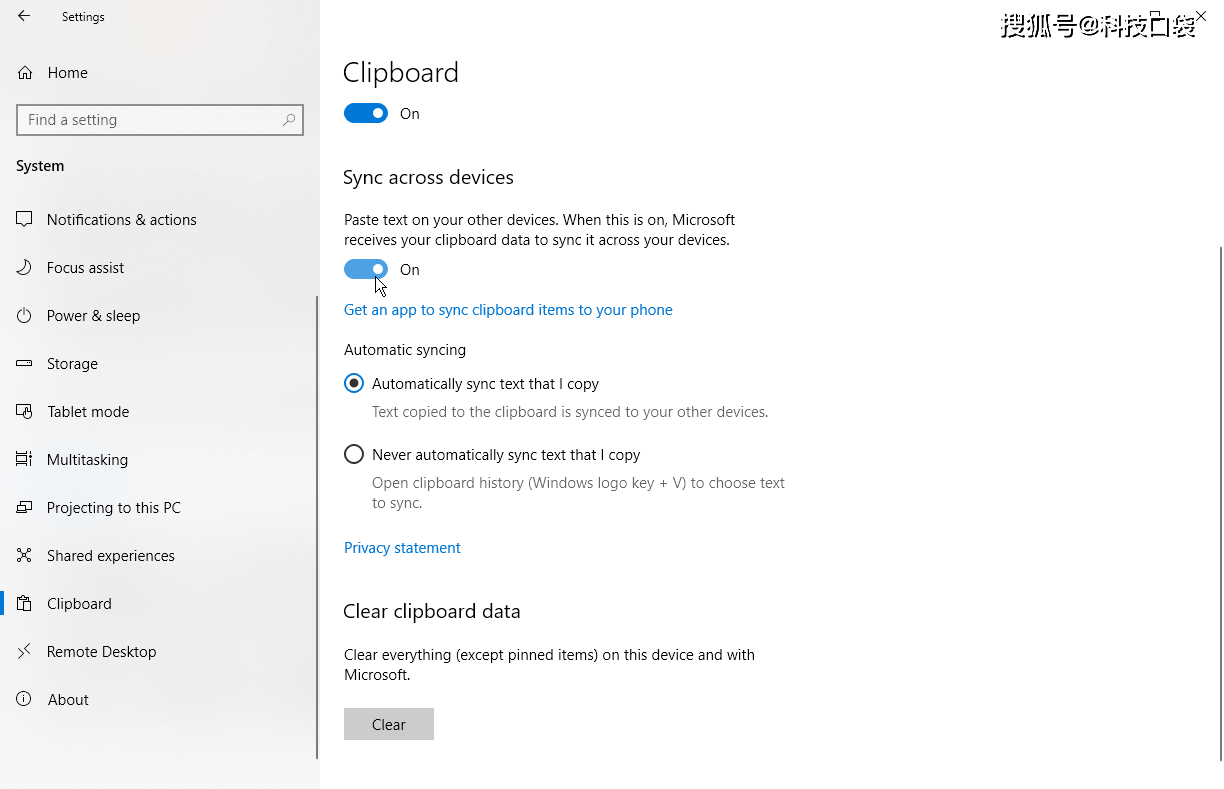This screenshot has width=1224, height=789.
Task: Click the Notifications & actions icon
Action: 25,219
